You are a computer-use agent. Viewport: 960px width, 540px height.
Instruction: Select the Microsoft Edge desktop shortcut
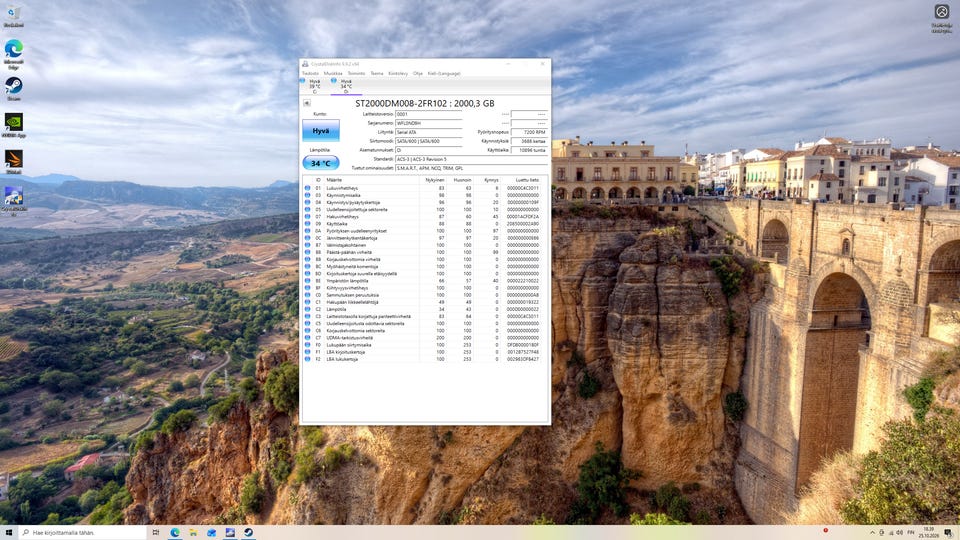tap(13, 54)
